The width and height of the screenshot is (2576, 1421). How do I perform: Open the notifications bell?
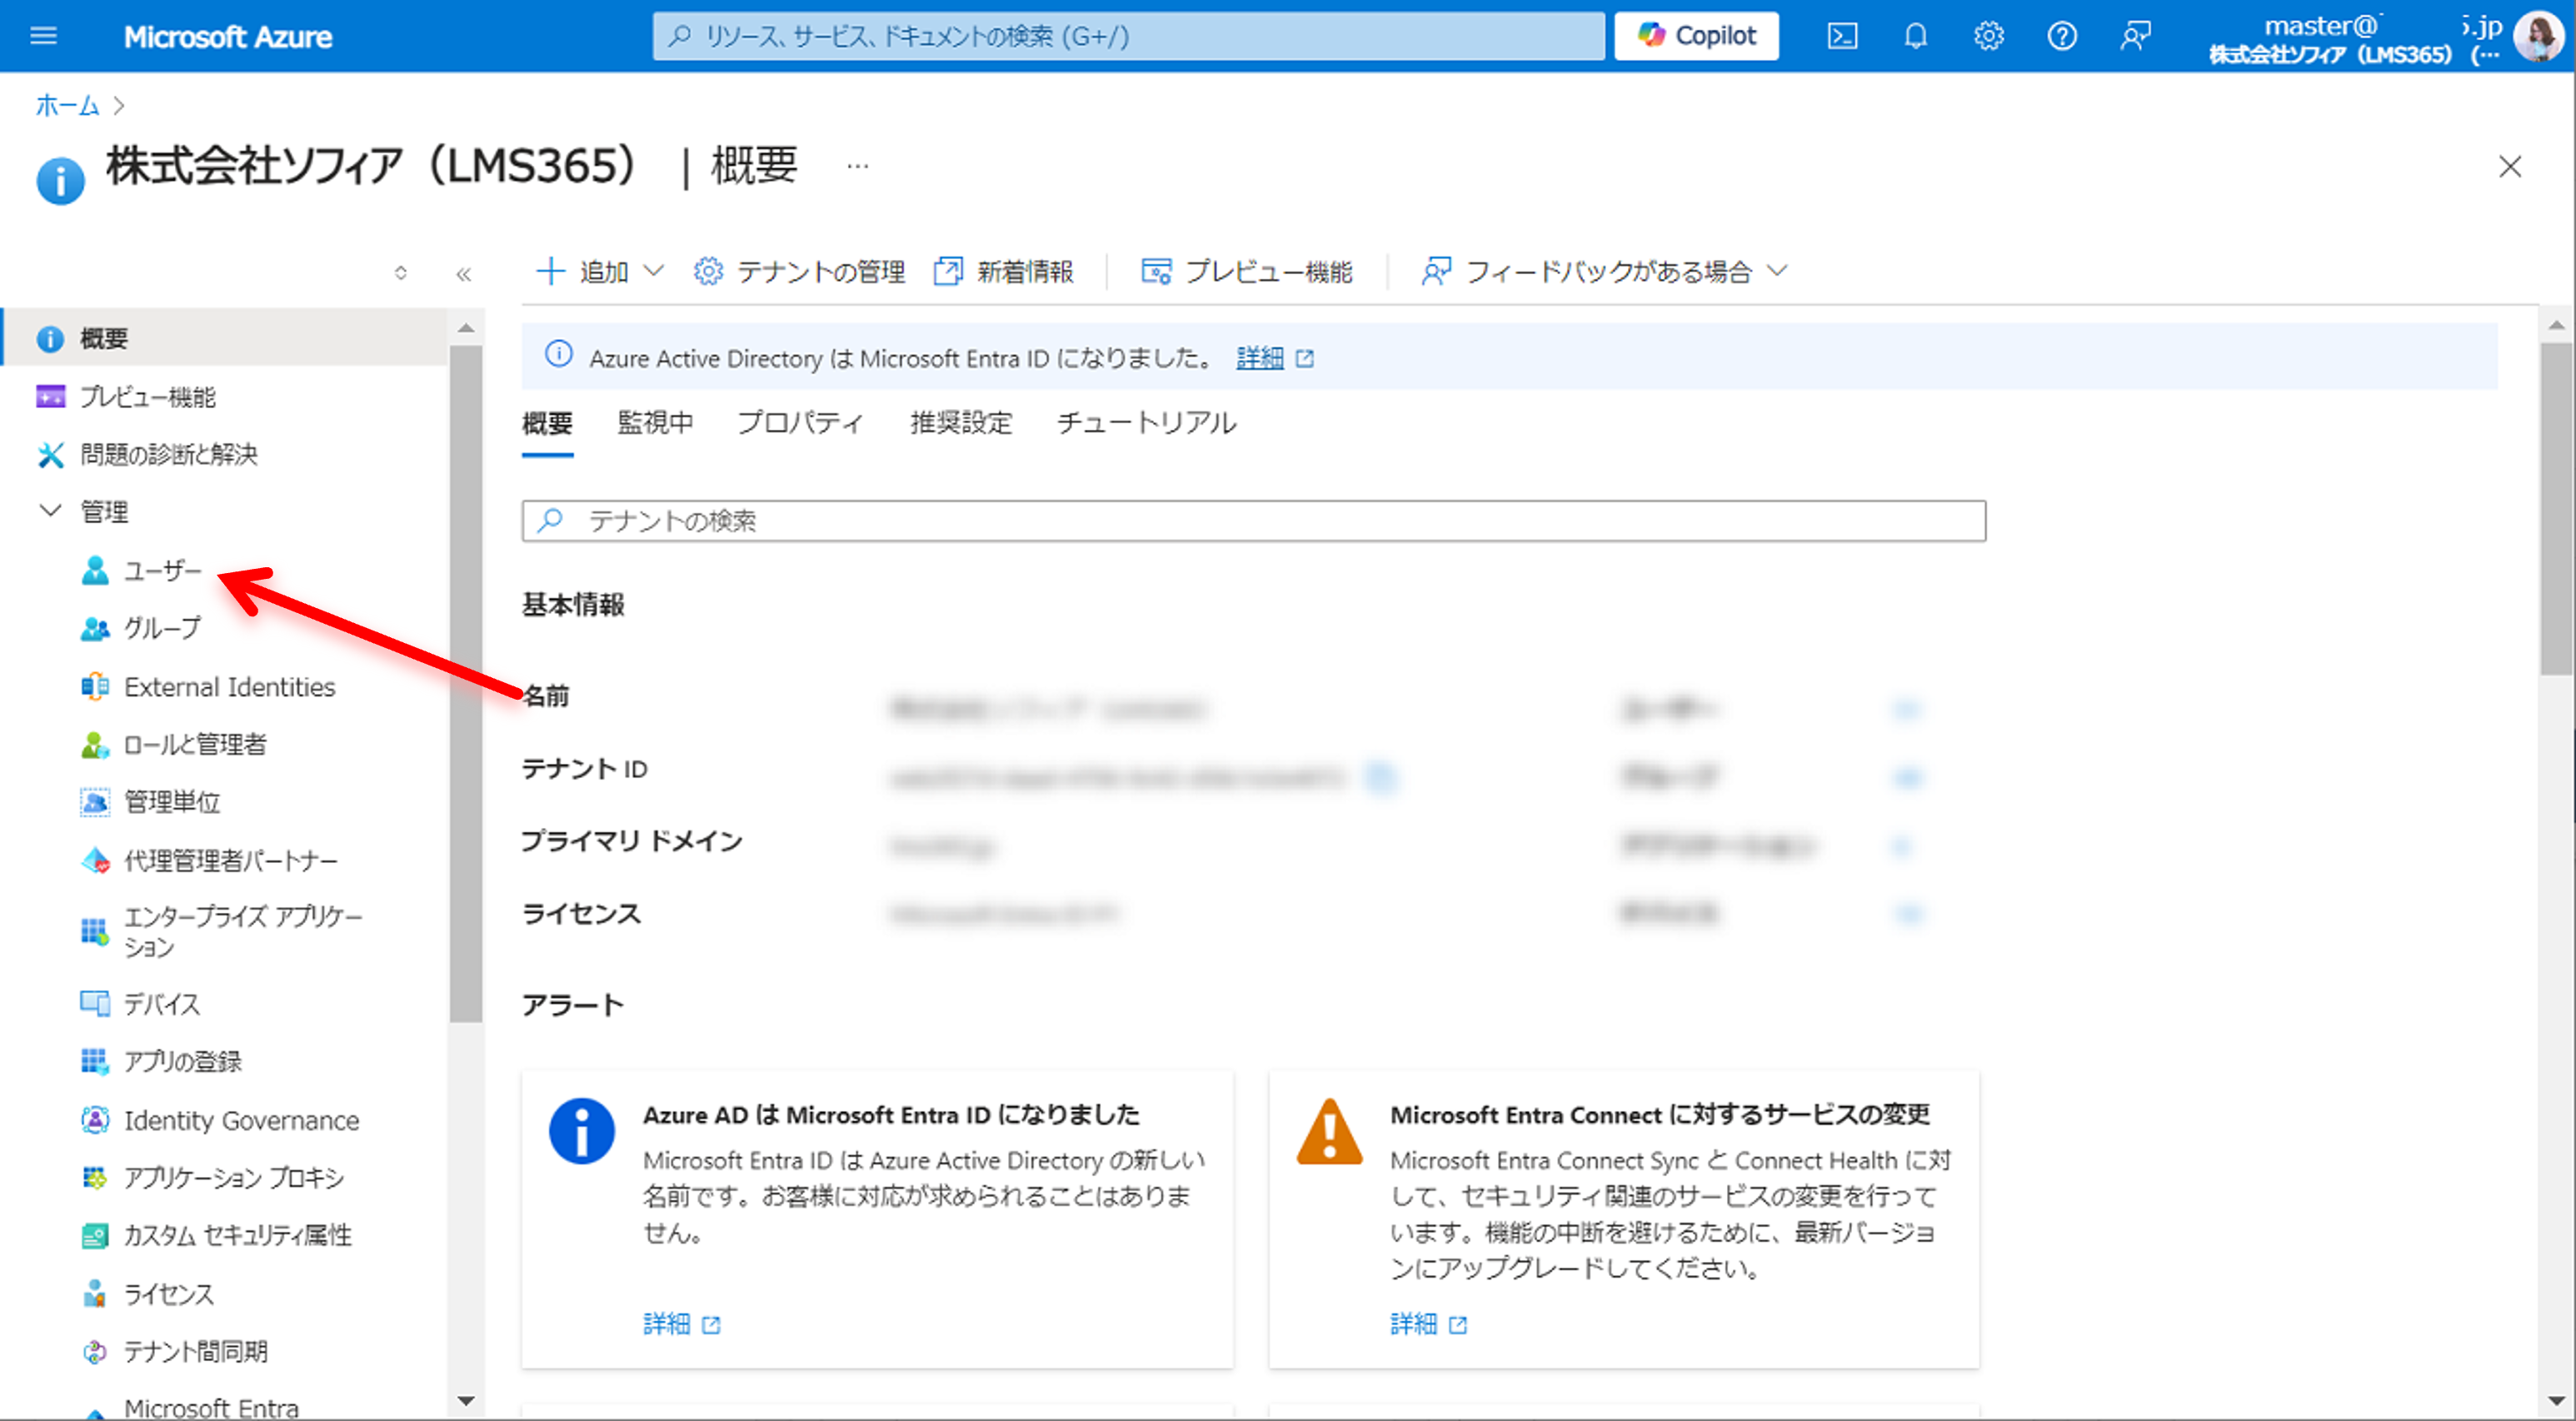pyautogui.click(x=1915, y=36)
